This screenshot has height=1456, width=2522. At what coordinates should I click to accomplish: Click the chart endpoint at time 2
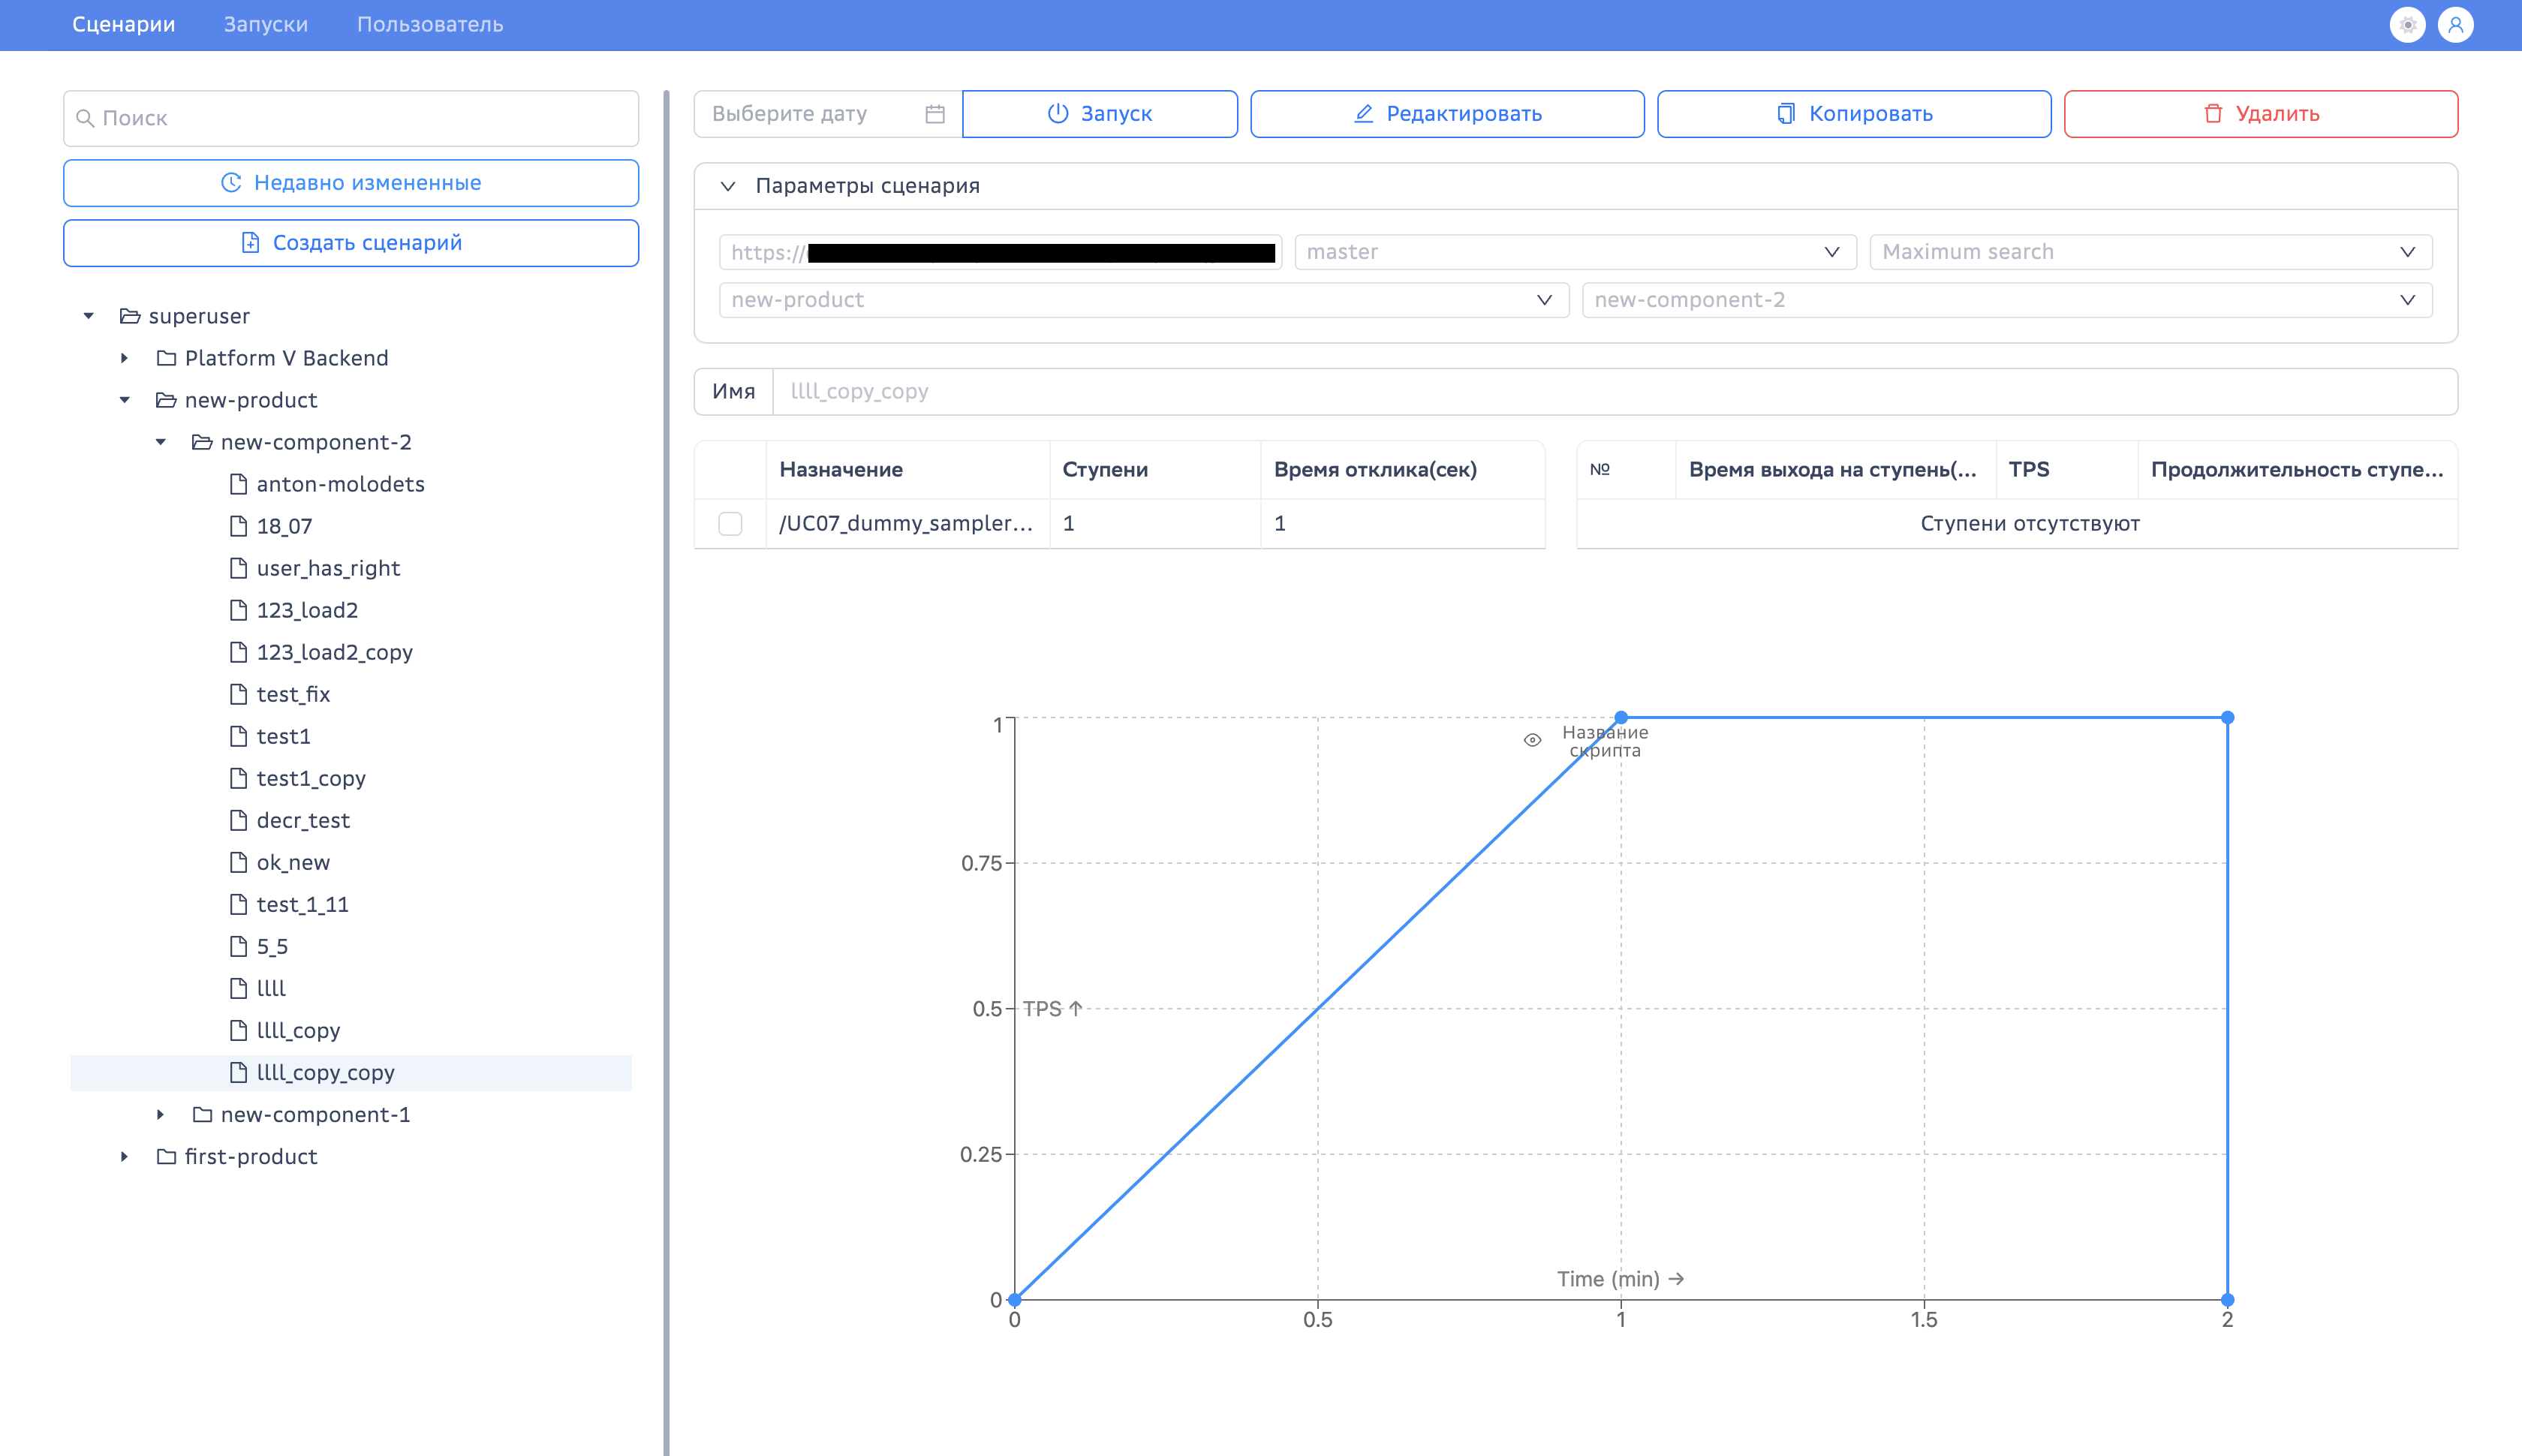tap(2227, 1300)
